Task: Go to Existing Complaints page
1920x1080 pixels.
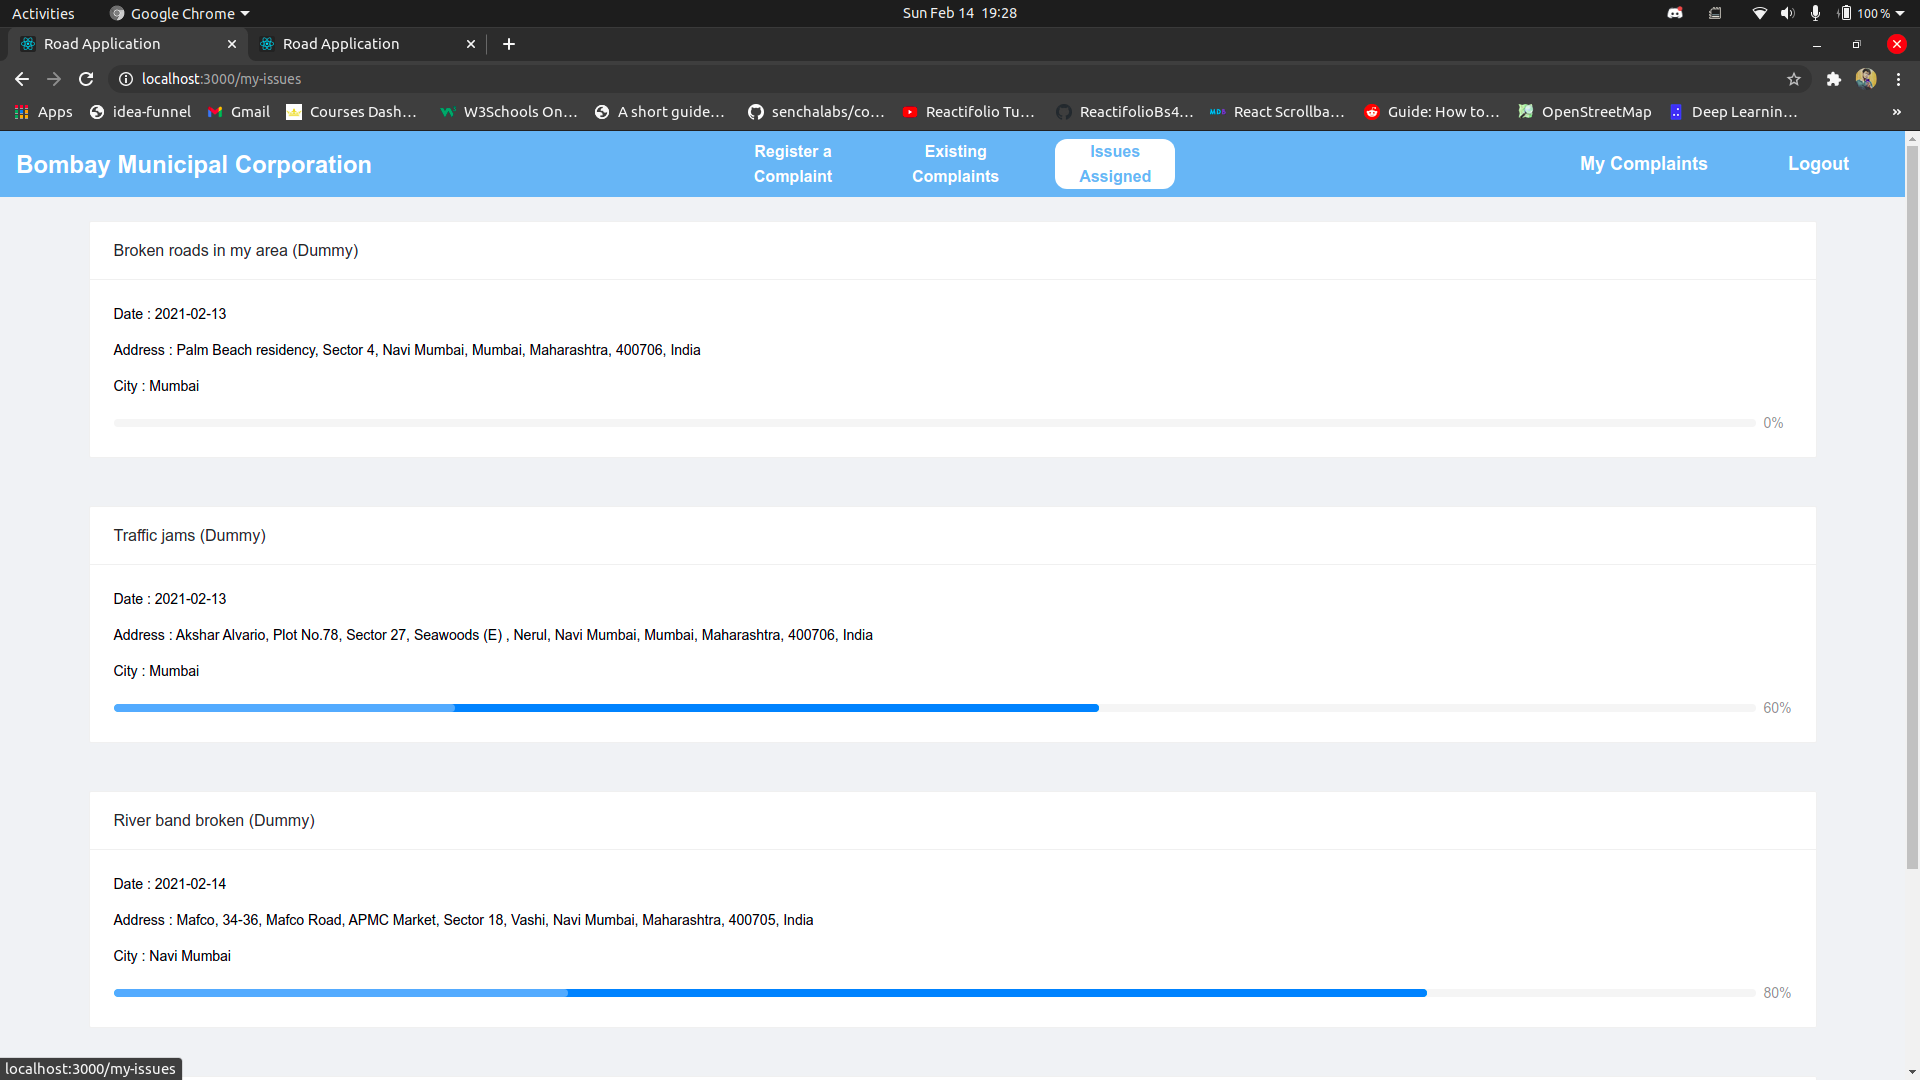Action: (955, 164)
